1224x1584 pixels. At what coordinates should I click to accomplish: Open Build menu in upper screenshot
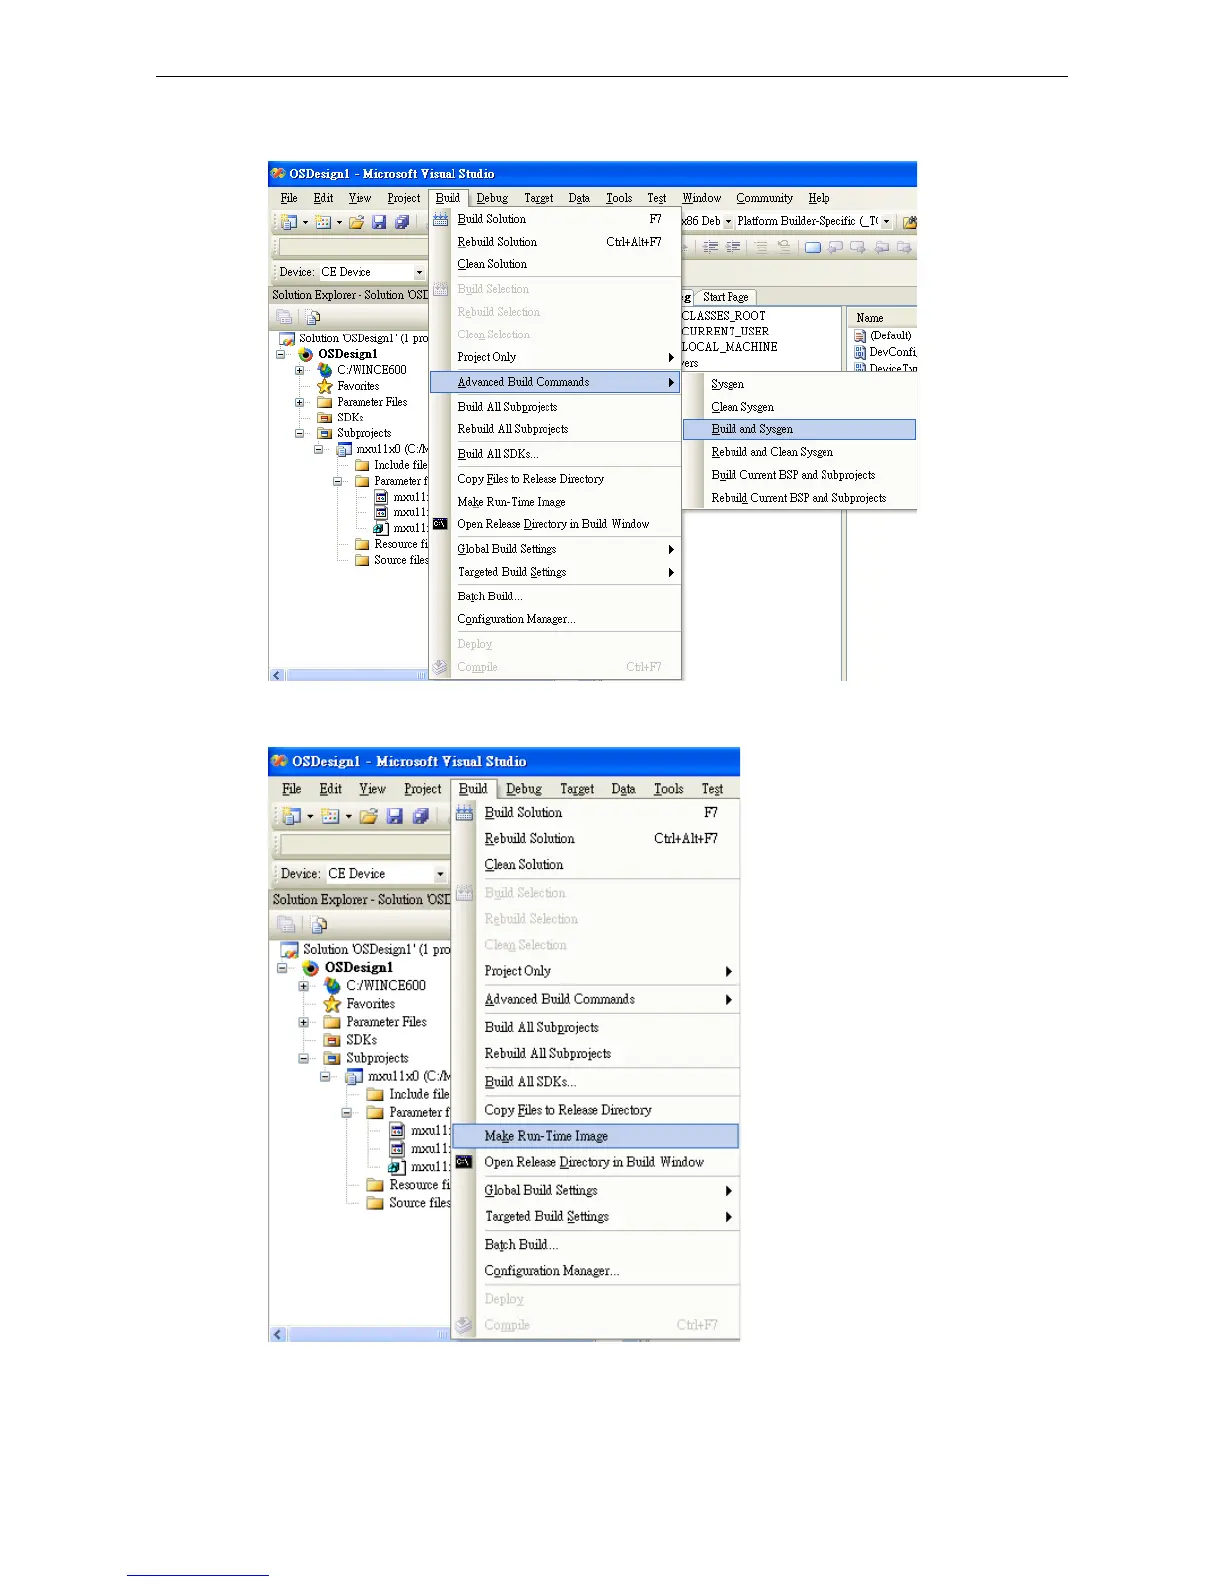click(x=448, y=198)
